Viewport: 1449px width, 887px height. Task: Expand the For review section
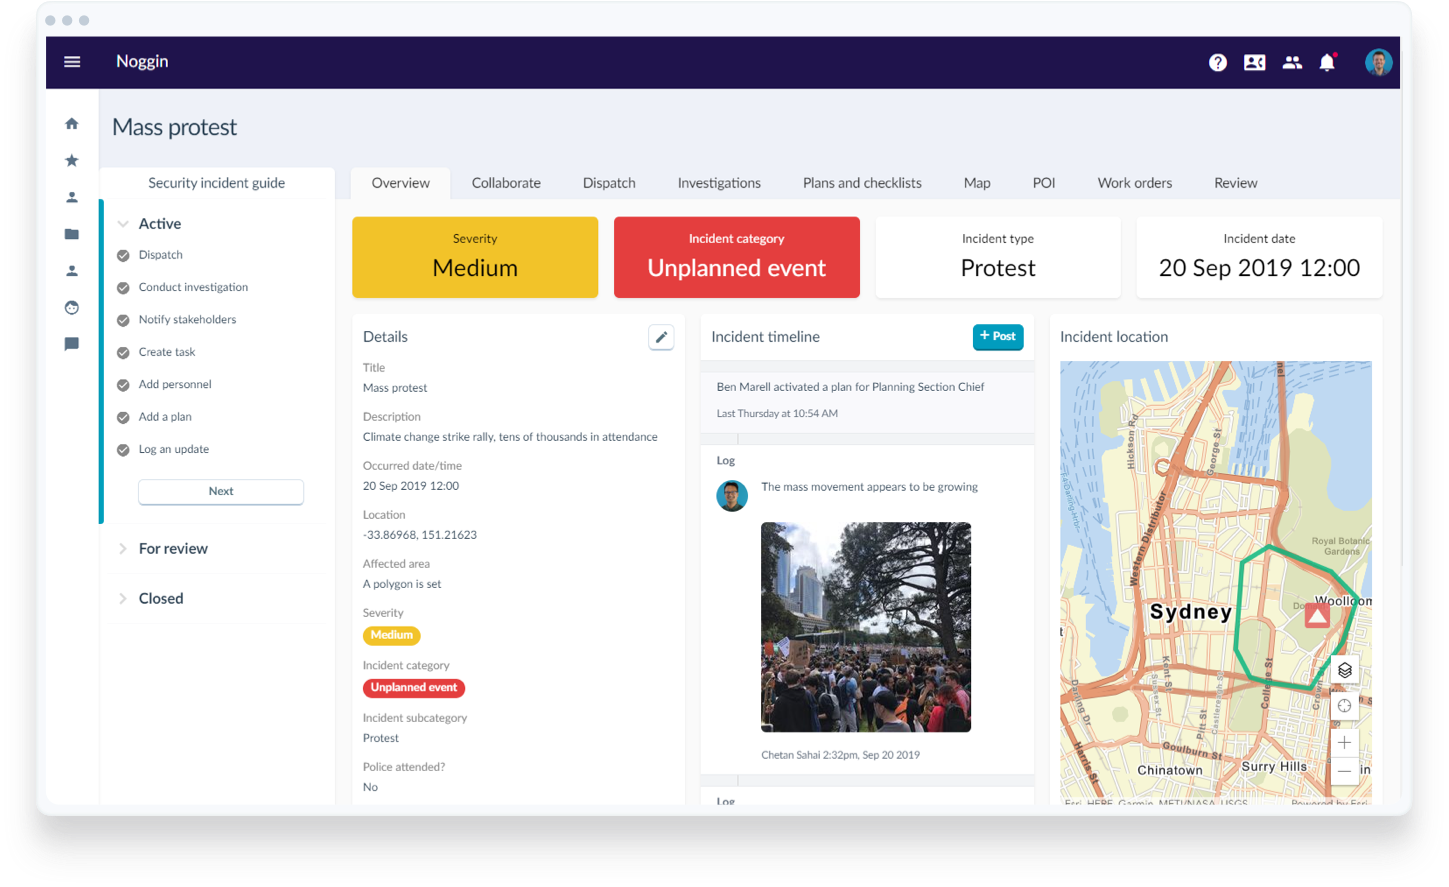pos(122,548)
